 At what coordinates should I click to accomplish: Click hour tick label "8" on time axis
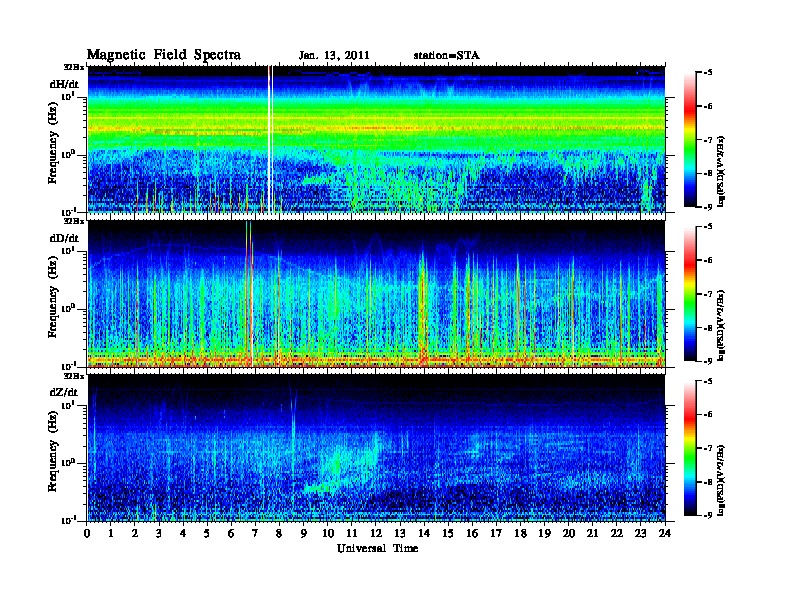pos(279,534)
